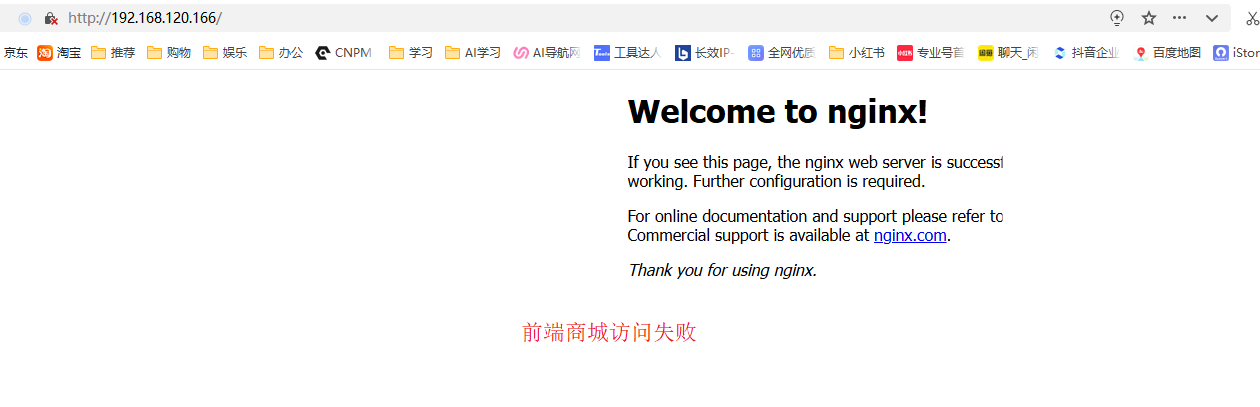Click the download accelerator icon in address bar
The image size is (1260, 407).
pyautogui.click(x=1118, y=18)
